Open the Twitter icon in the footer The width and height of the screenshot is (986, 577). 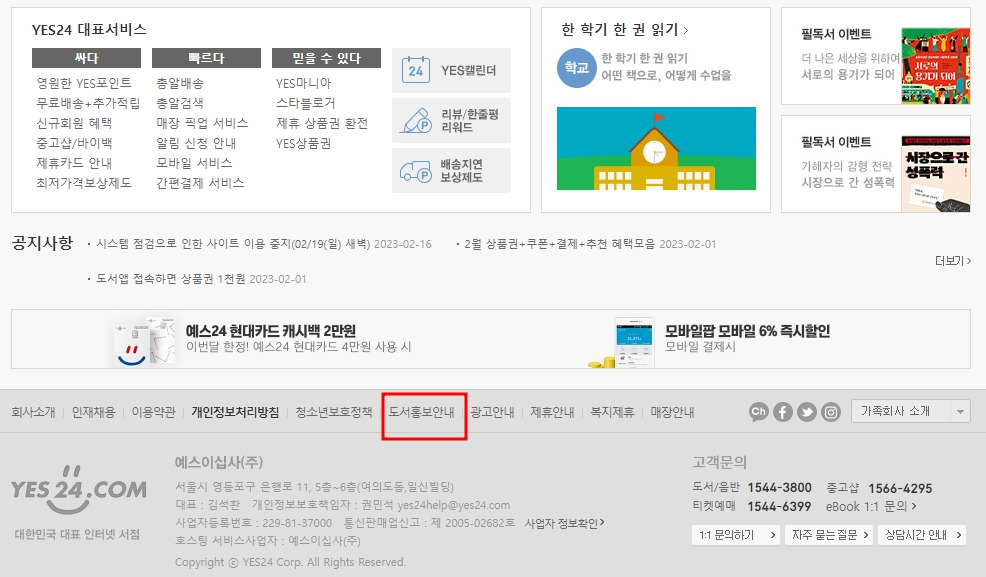(x=807, y=411)
